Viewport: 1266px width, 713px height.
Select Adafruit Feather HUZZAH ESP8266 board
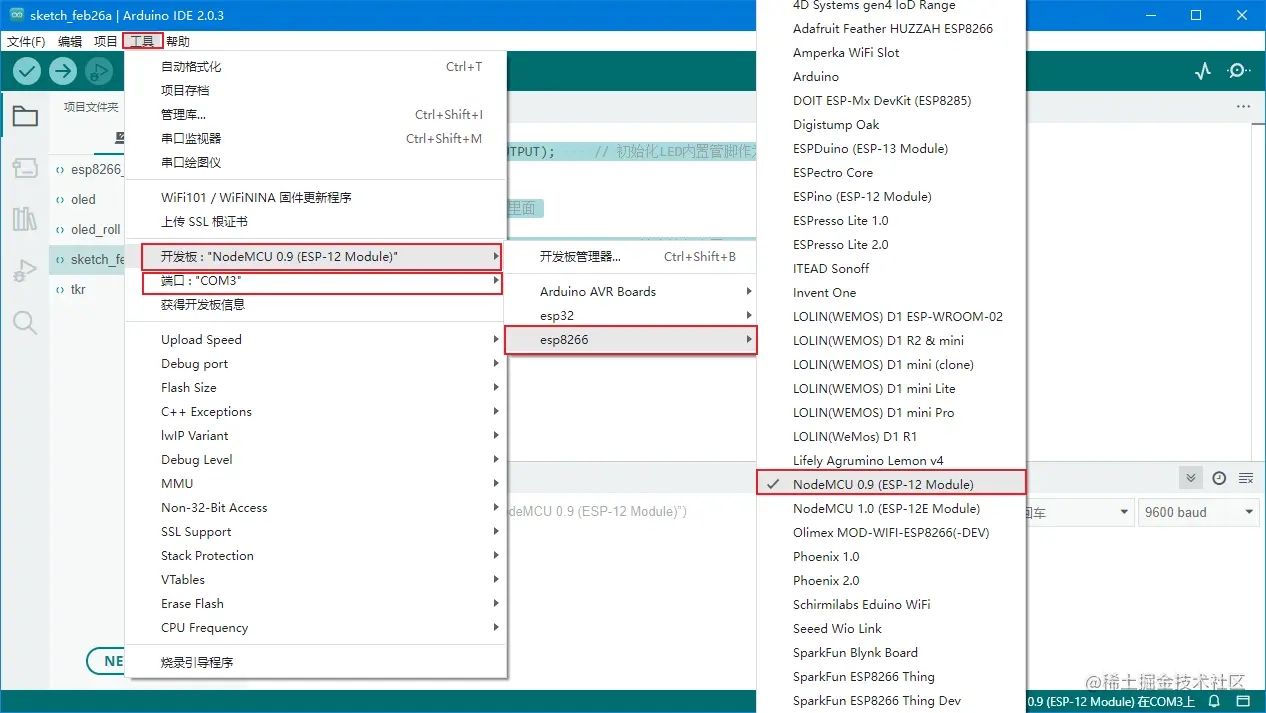coord(892,28)
